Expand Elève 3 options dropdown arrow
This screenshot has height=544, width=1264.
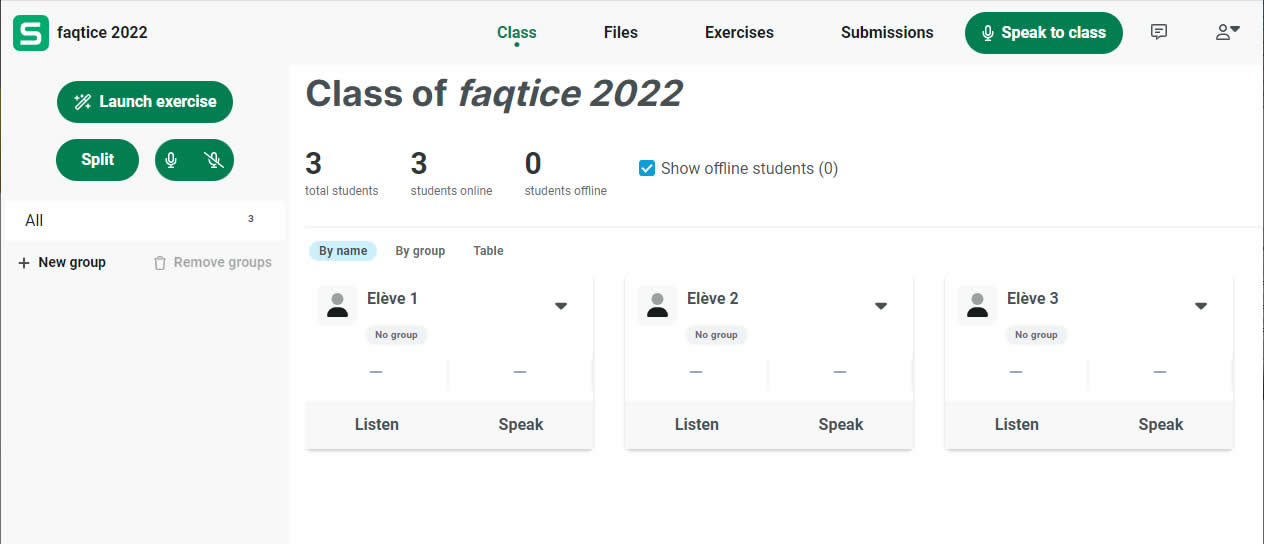point(1201,306)
